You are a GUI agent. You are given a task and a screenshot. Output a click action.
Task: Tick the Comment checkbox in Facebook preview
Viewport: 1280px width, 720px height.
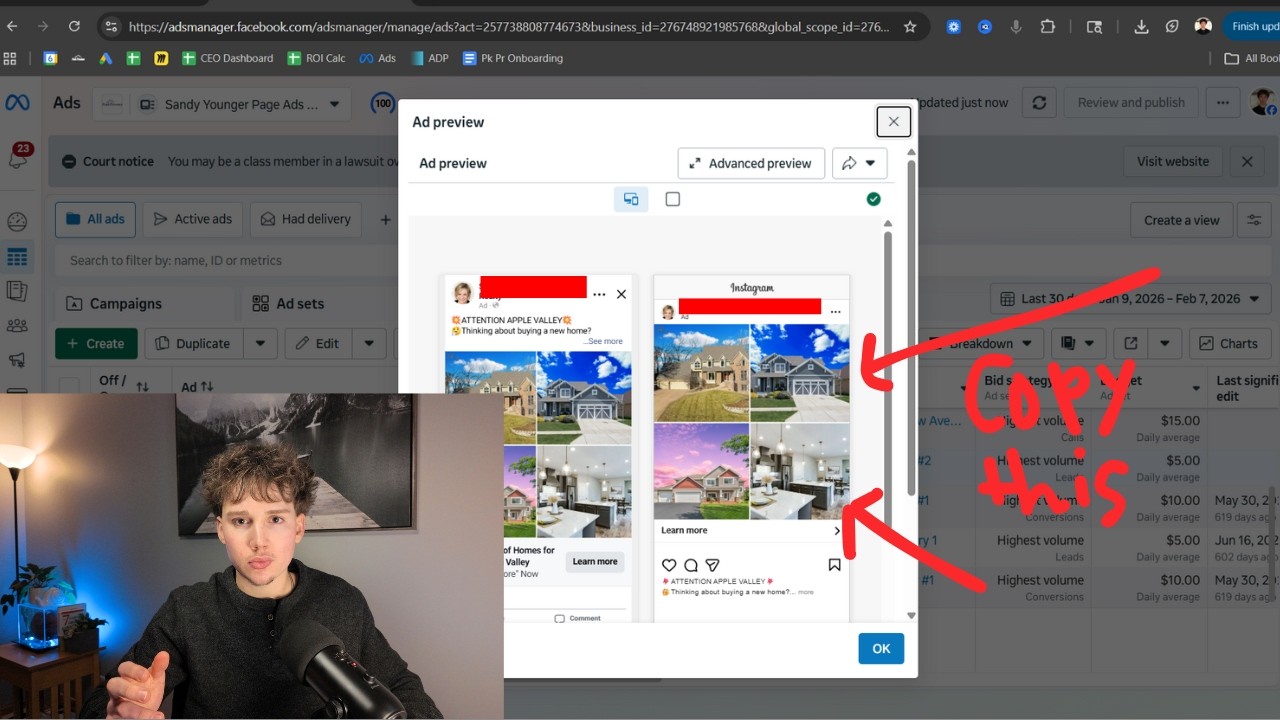(559, 618)
